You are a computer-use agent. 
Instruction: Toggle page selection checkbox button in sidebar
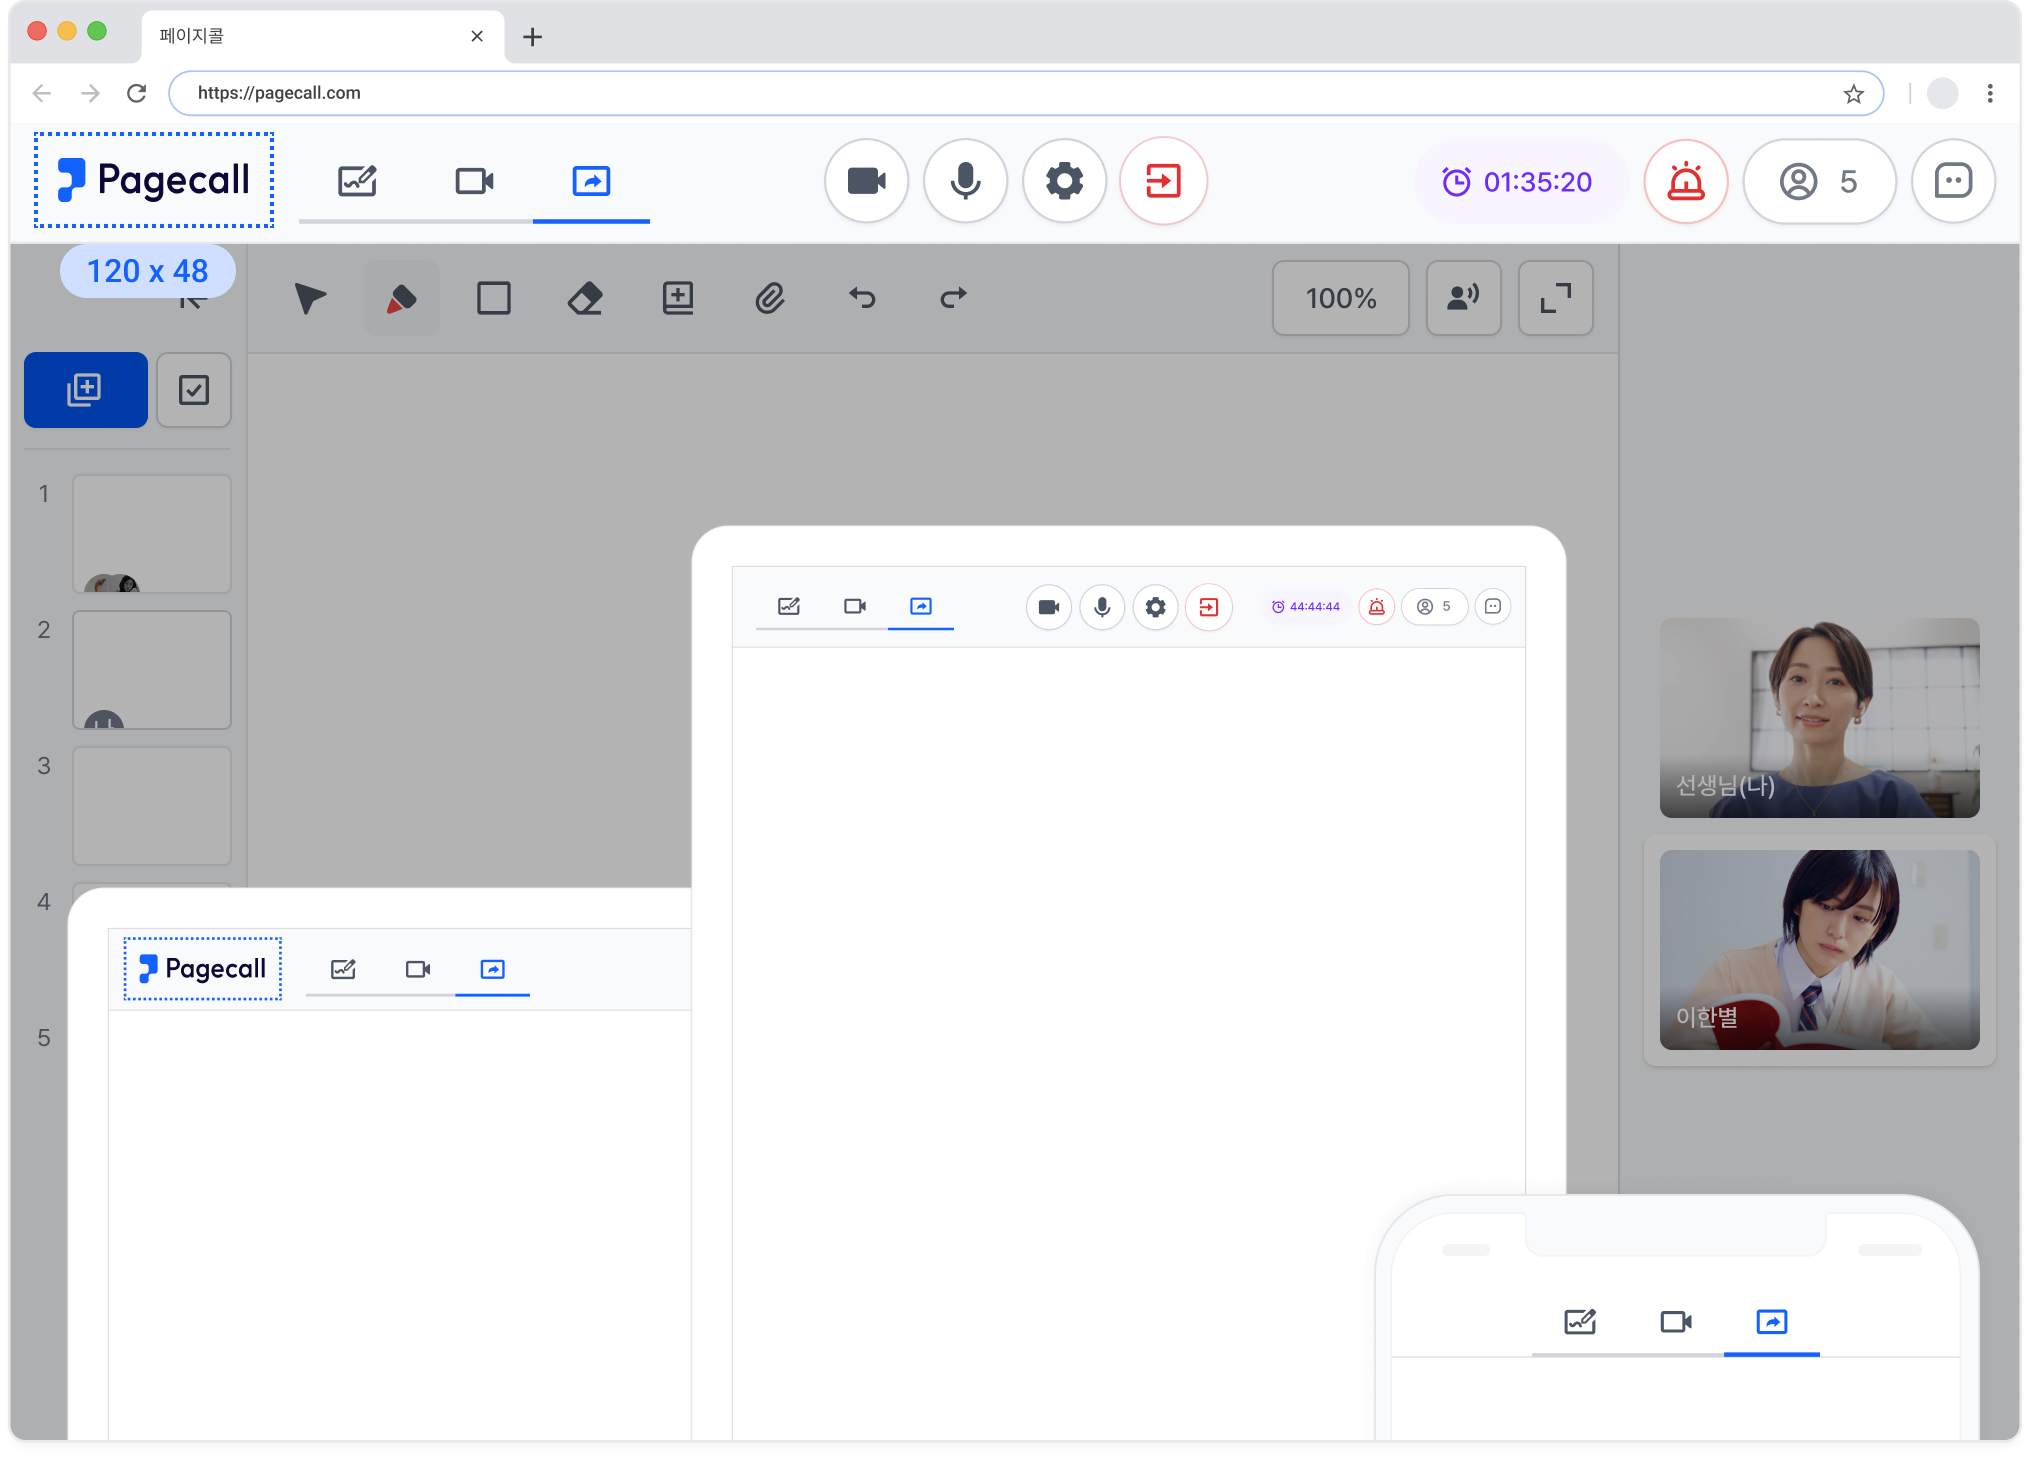tap(194, 390)
